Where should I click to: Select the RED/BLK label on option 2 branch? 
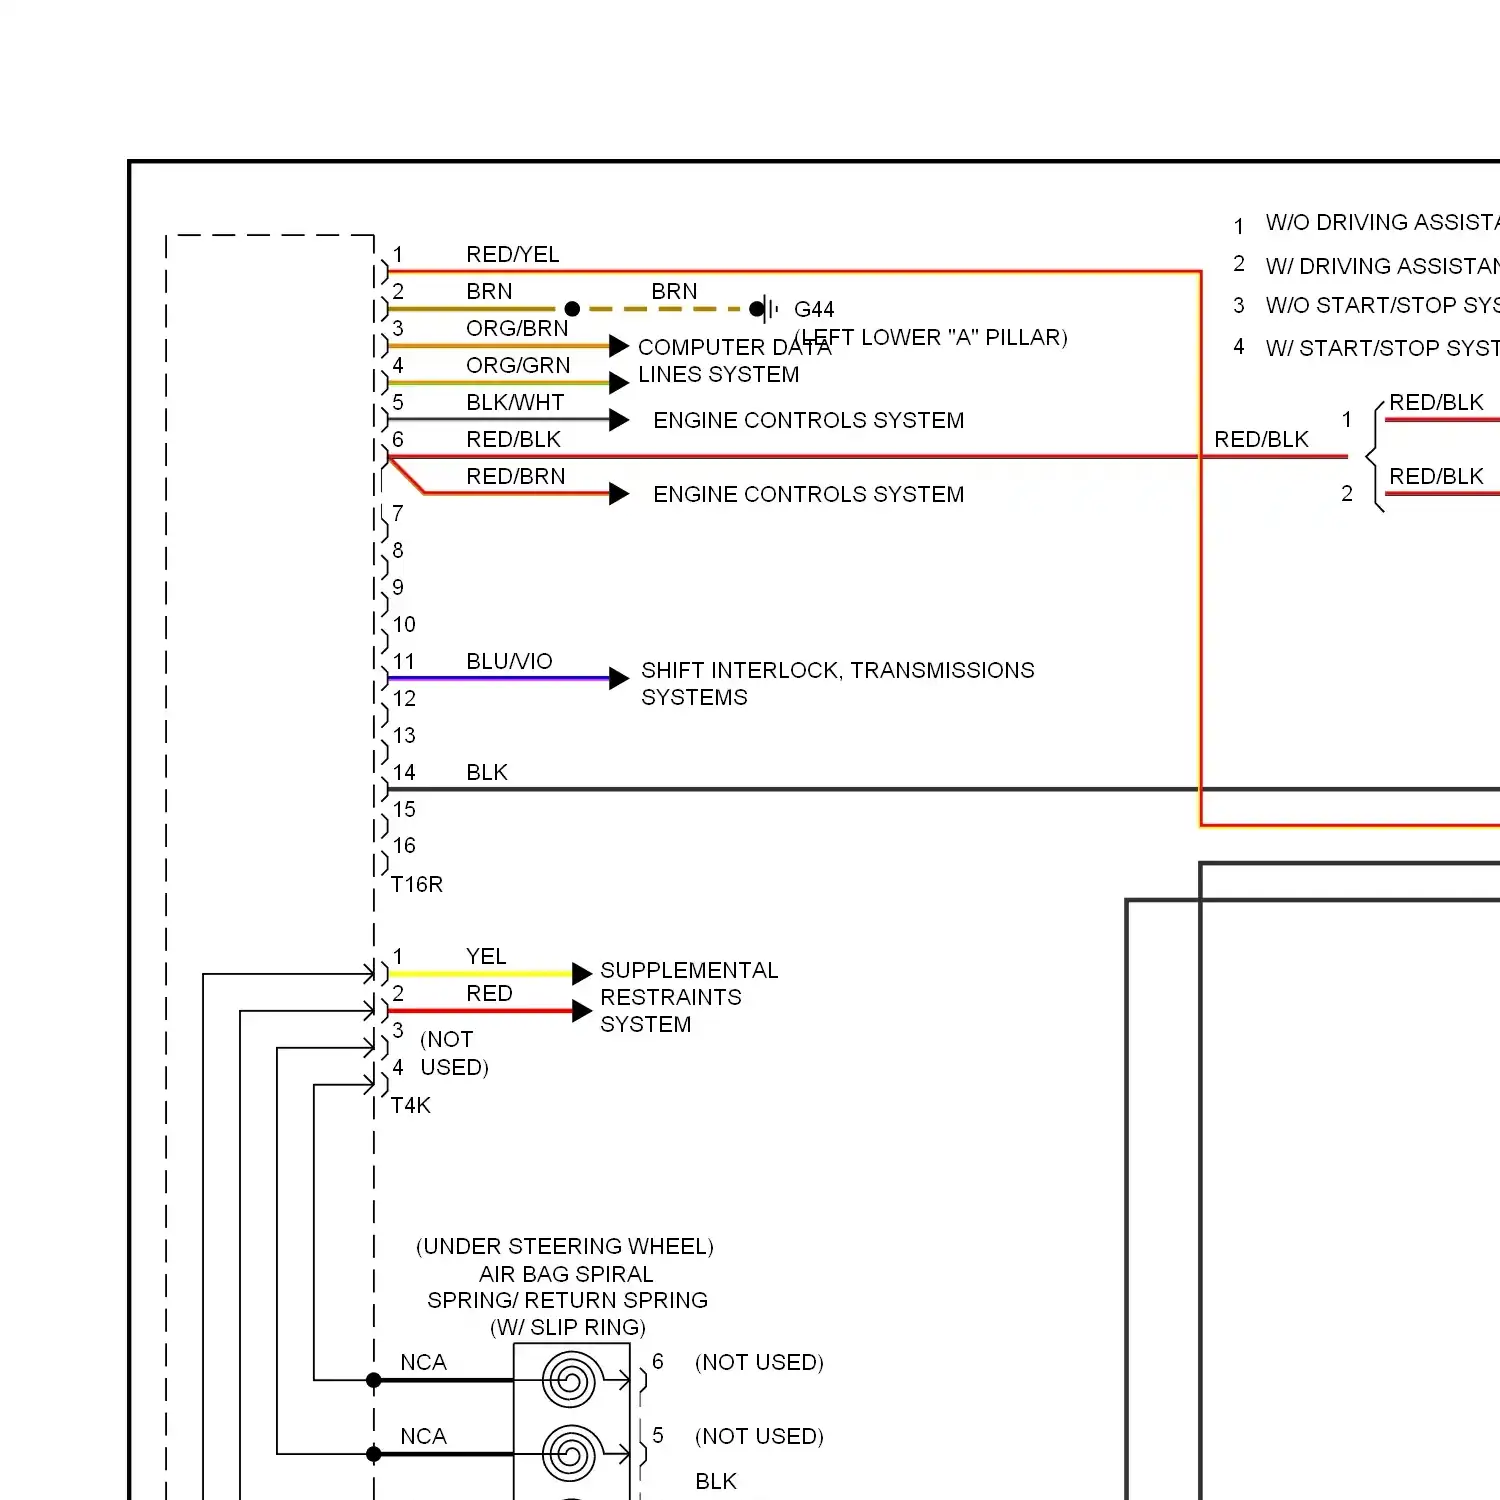pos(1436,476)
